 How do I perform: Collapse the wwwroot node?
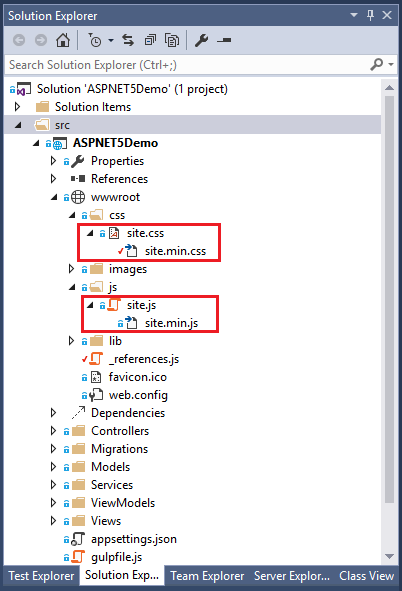pos(54,197)
